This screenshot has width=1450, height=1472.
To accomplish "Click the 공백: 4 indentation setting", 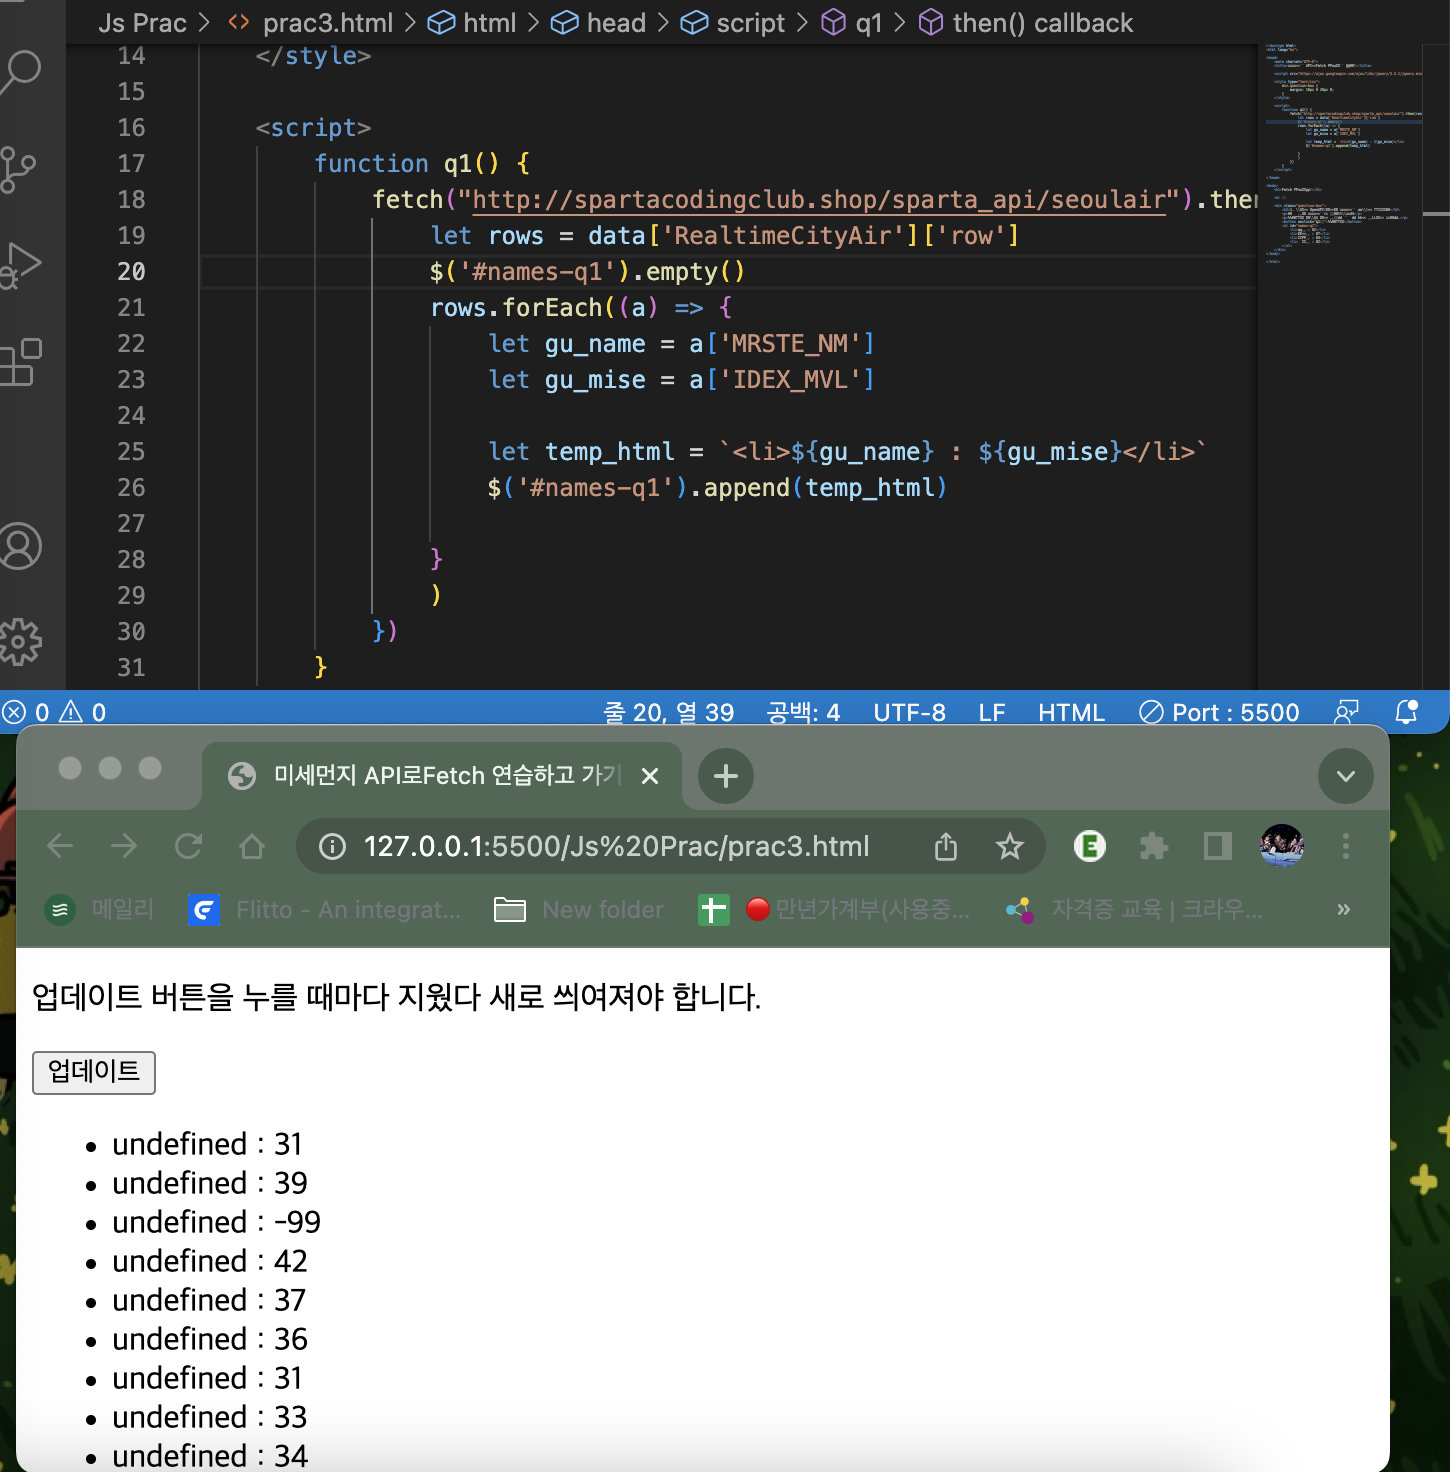I will 803,712.
